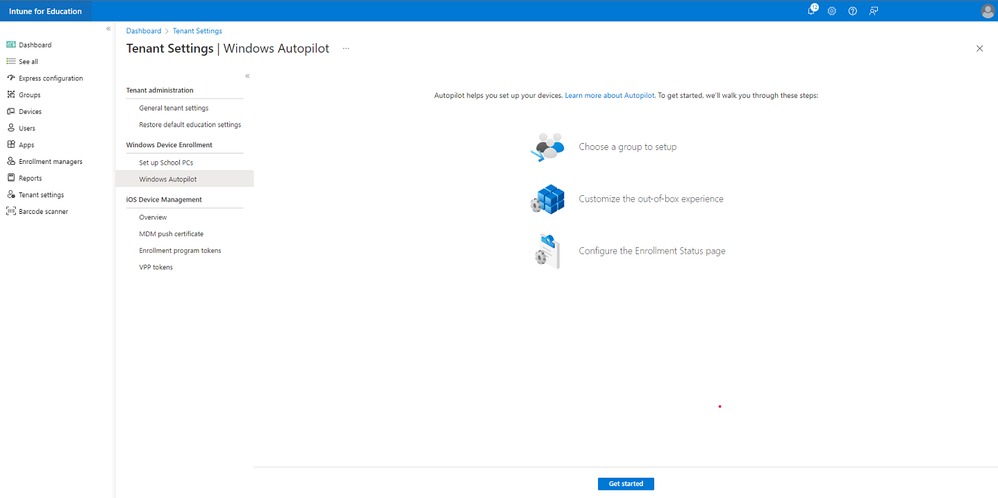This screenshot has height=498, width=998.
Task: Collapse the main left navigation sidebar
Action: (108, 29)
